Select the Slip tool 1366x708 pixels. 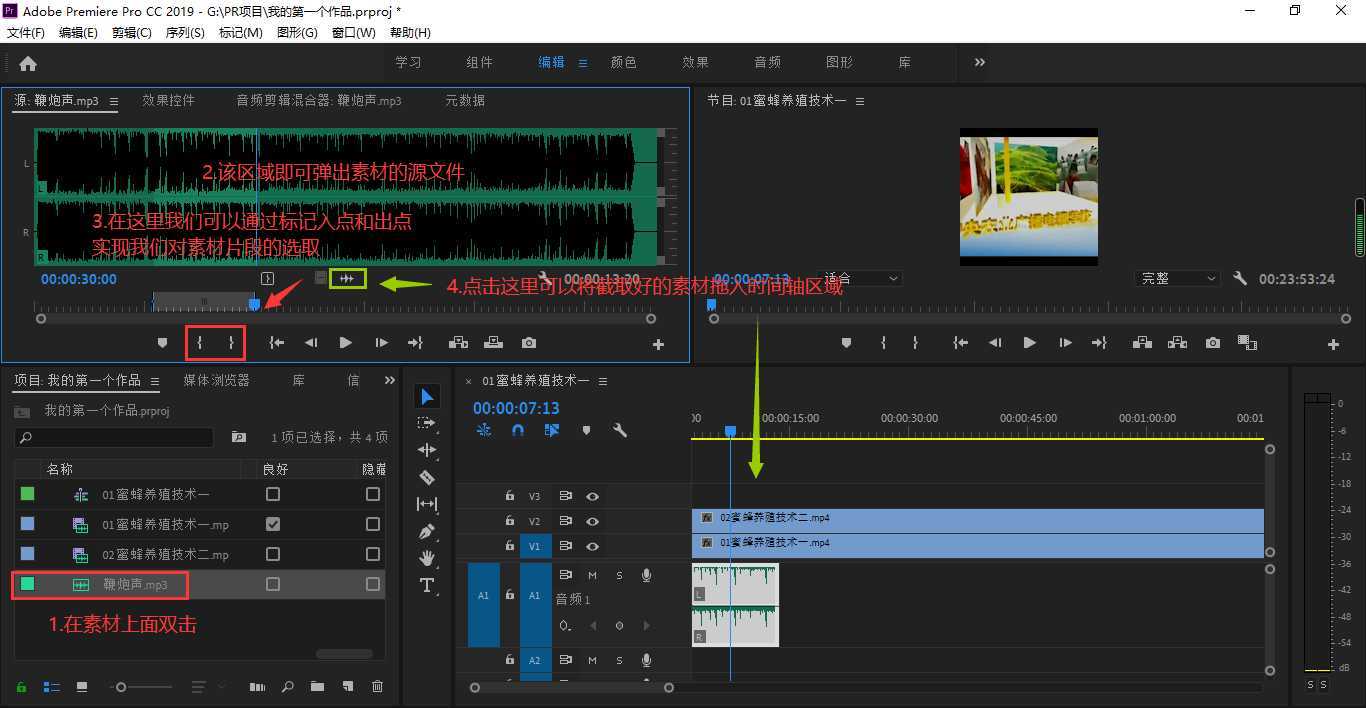point(427,504)
